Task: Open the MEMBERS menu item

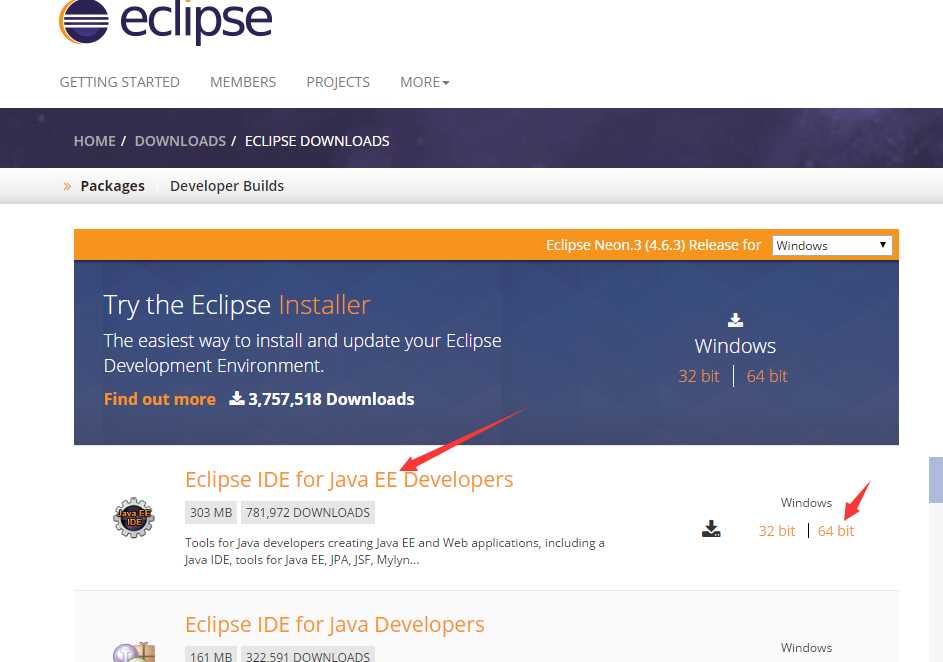Action: pos(243,82)
